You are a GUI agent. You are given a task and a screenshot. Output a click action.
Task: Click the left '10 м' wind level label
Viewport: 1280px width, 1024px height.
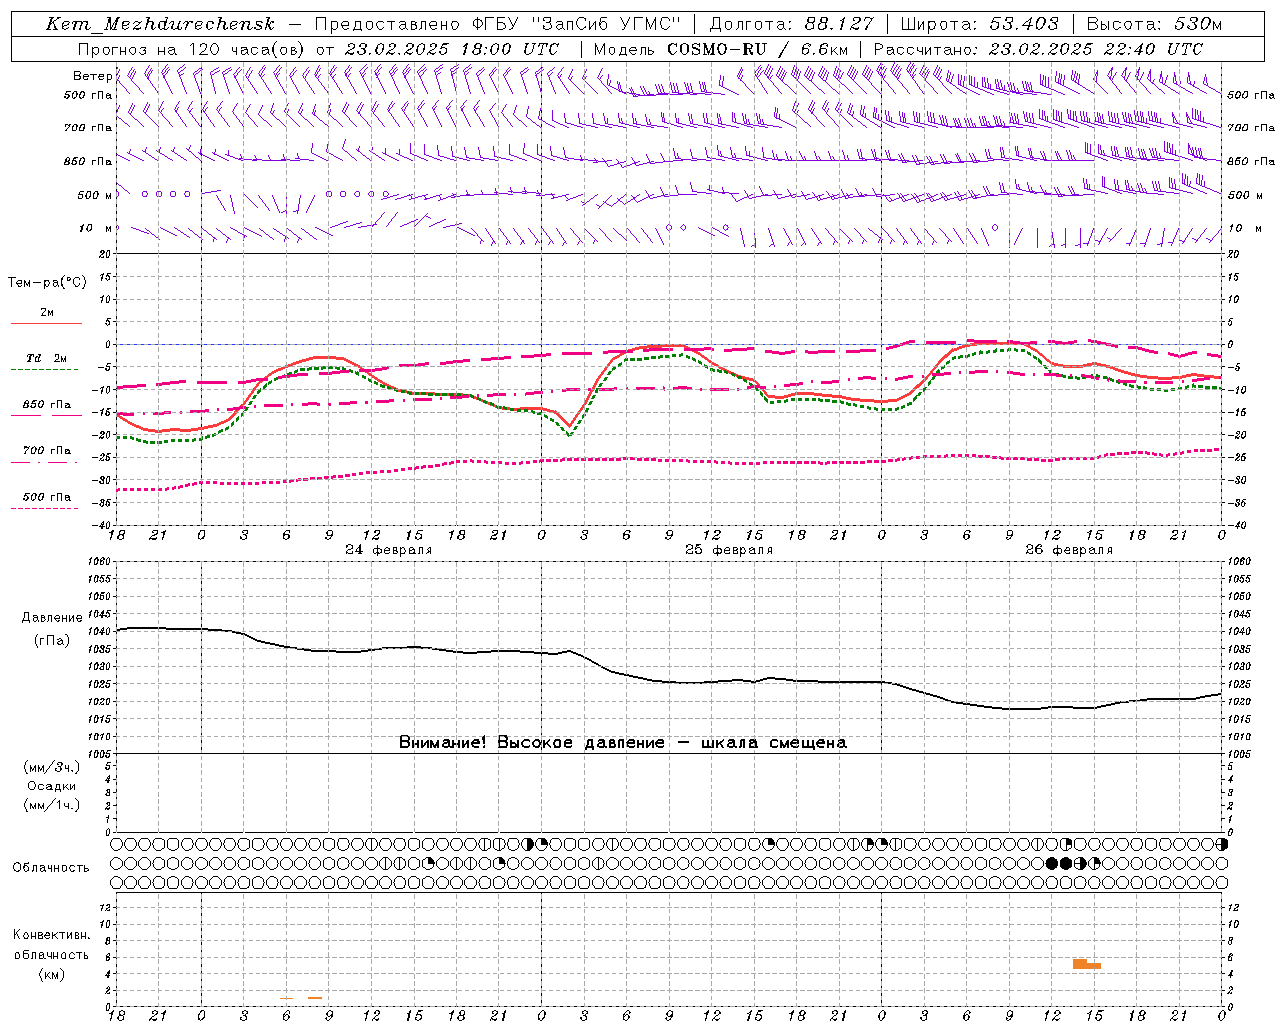click(96, 228)
